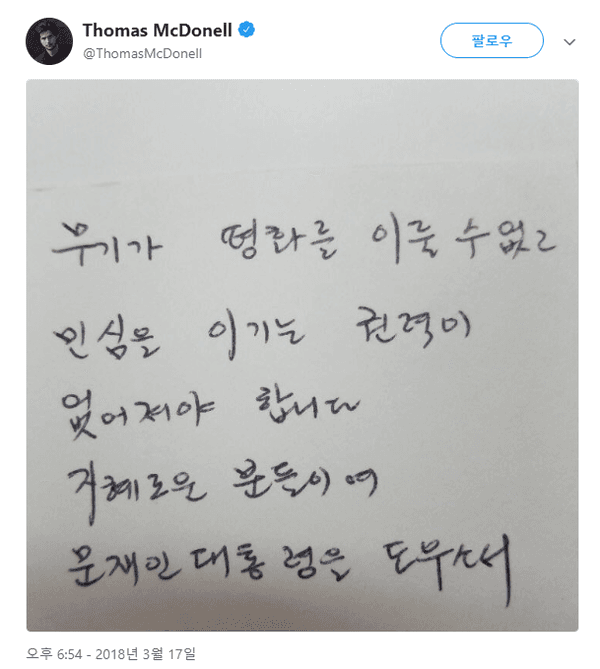Click the handwritten words 민심을 이기는 권력이
The height and width of the screenshot is (669, 600).
click(262, 334)
